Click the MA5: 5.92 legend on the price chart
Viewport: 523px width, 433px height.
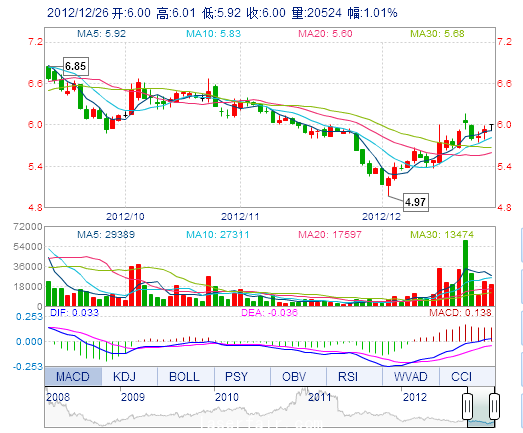(101, 34)
